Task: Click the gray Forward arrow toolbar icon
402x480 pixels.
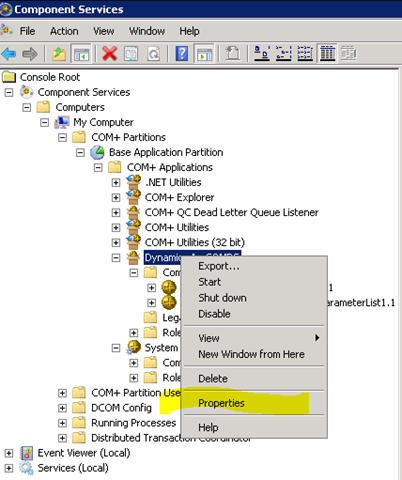Action: [x=29, y=53]
